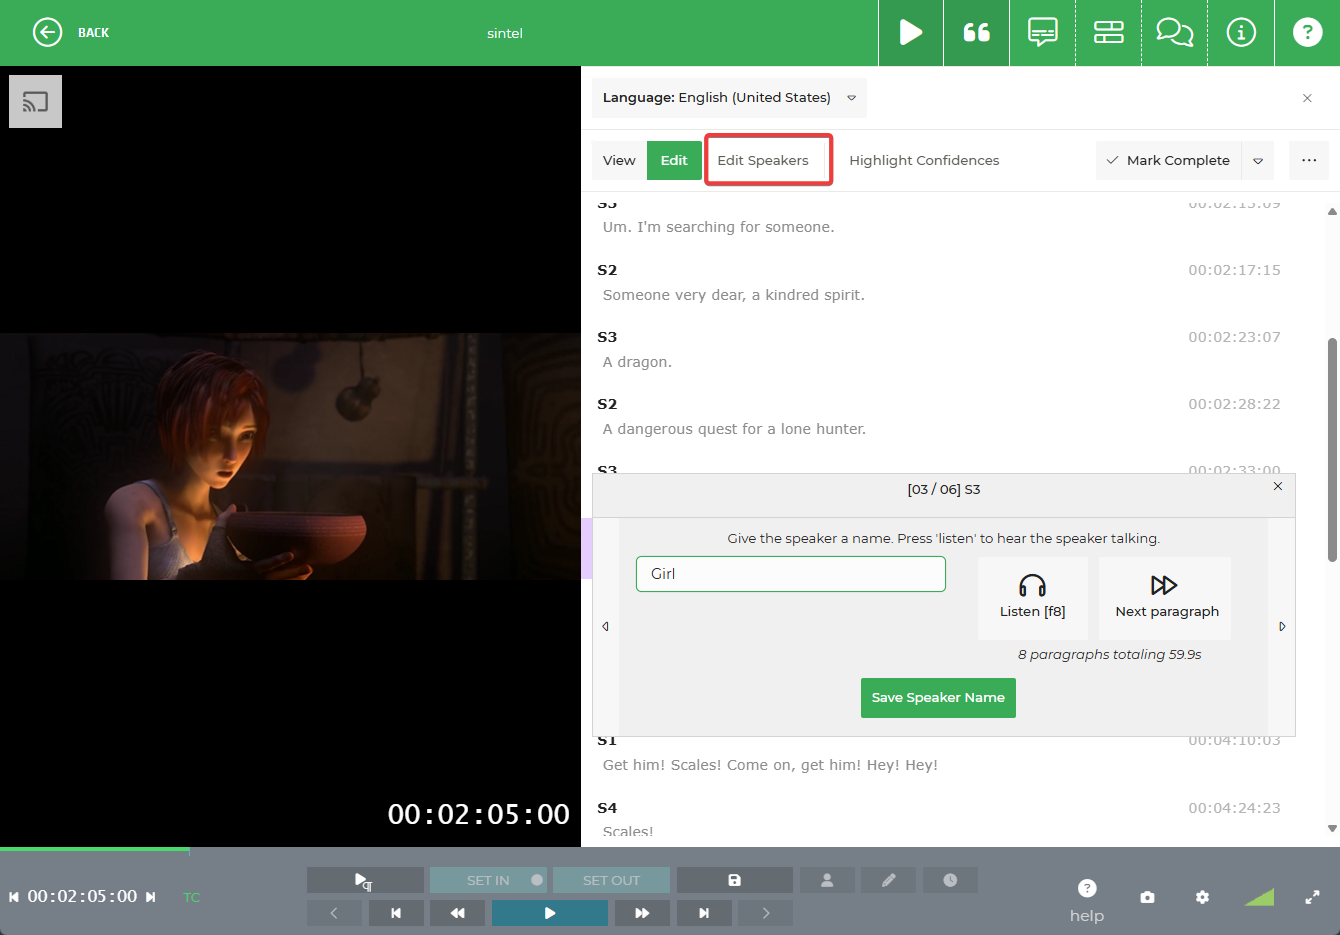Screen dimensions: 1340x935
Task: Click the play paragraph button in bottom toolbar
Action: (x=365, y=880)
